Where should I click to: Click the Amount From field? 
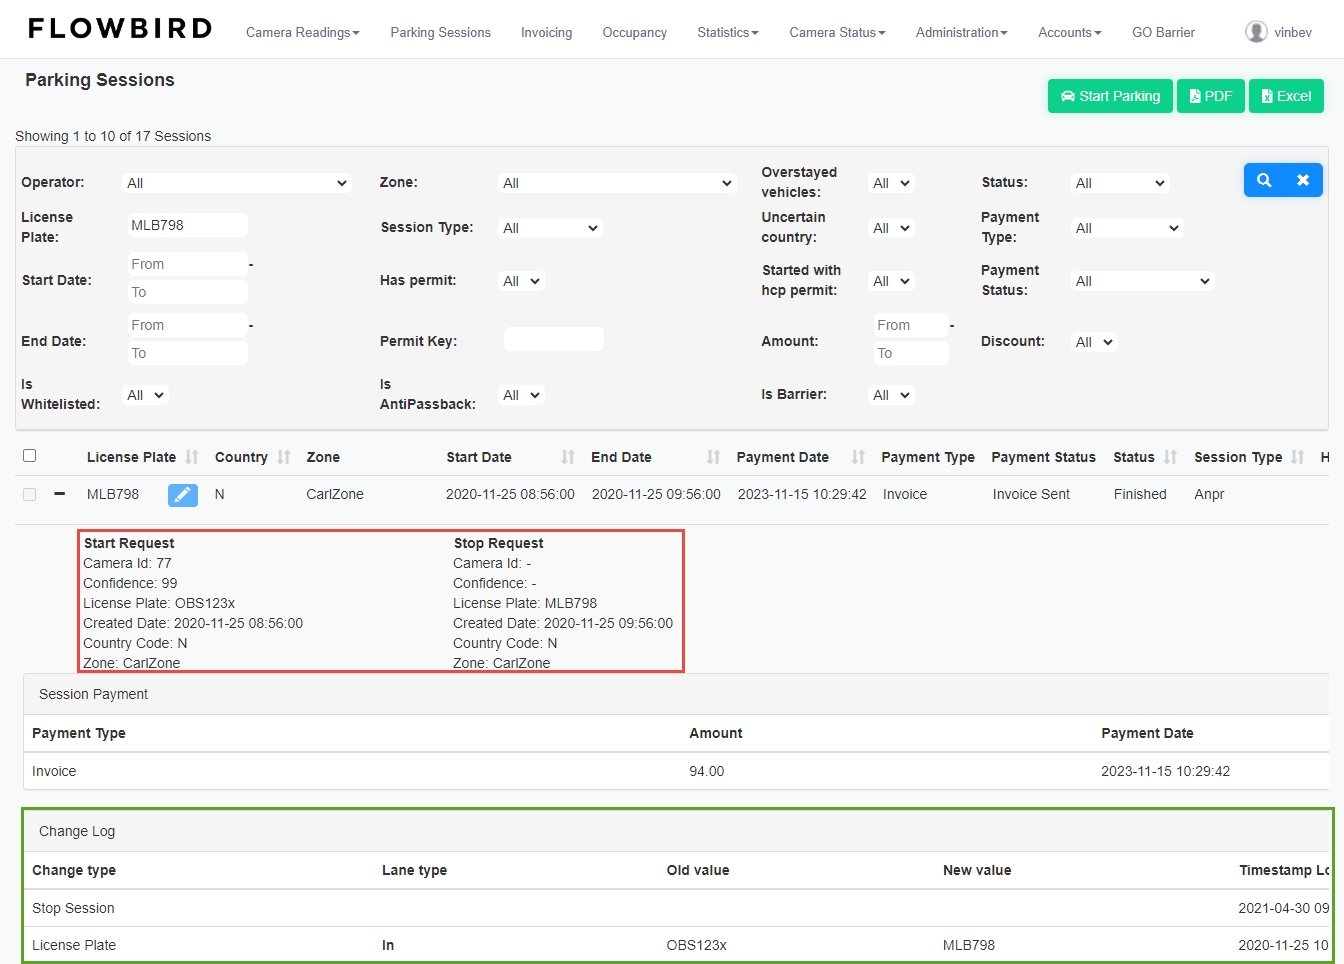coord(910,325)
